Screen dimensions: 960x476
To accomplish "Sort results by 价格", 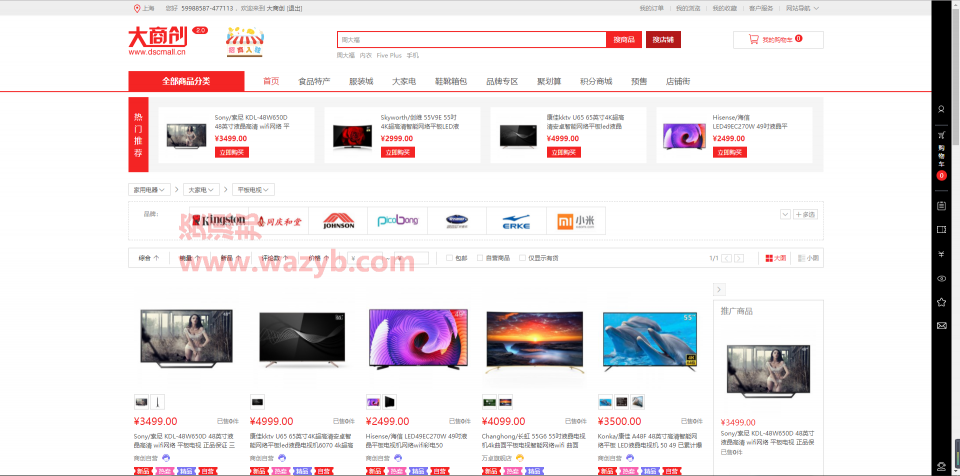I will (x=318, y=258).
